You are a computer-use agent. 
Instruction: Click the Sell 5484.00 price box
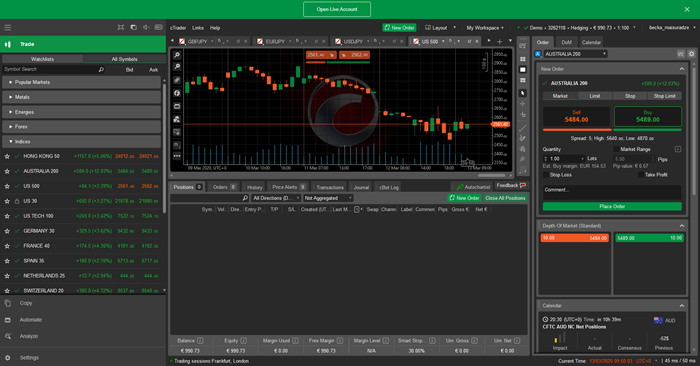click(576, 116)
